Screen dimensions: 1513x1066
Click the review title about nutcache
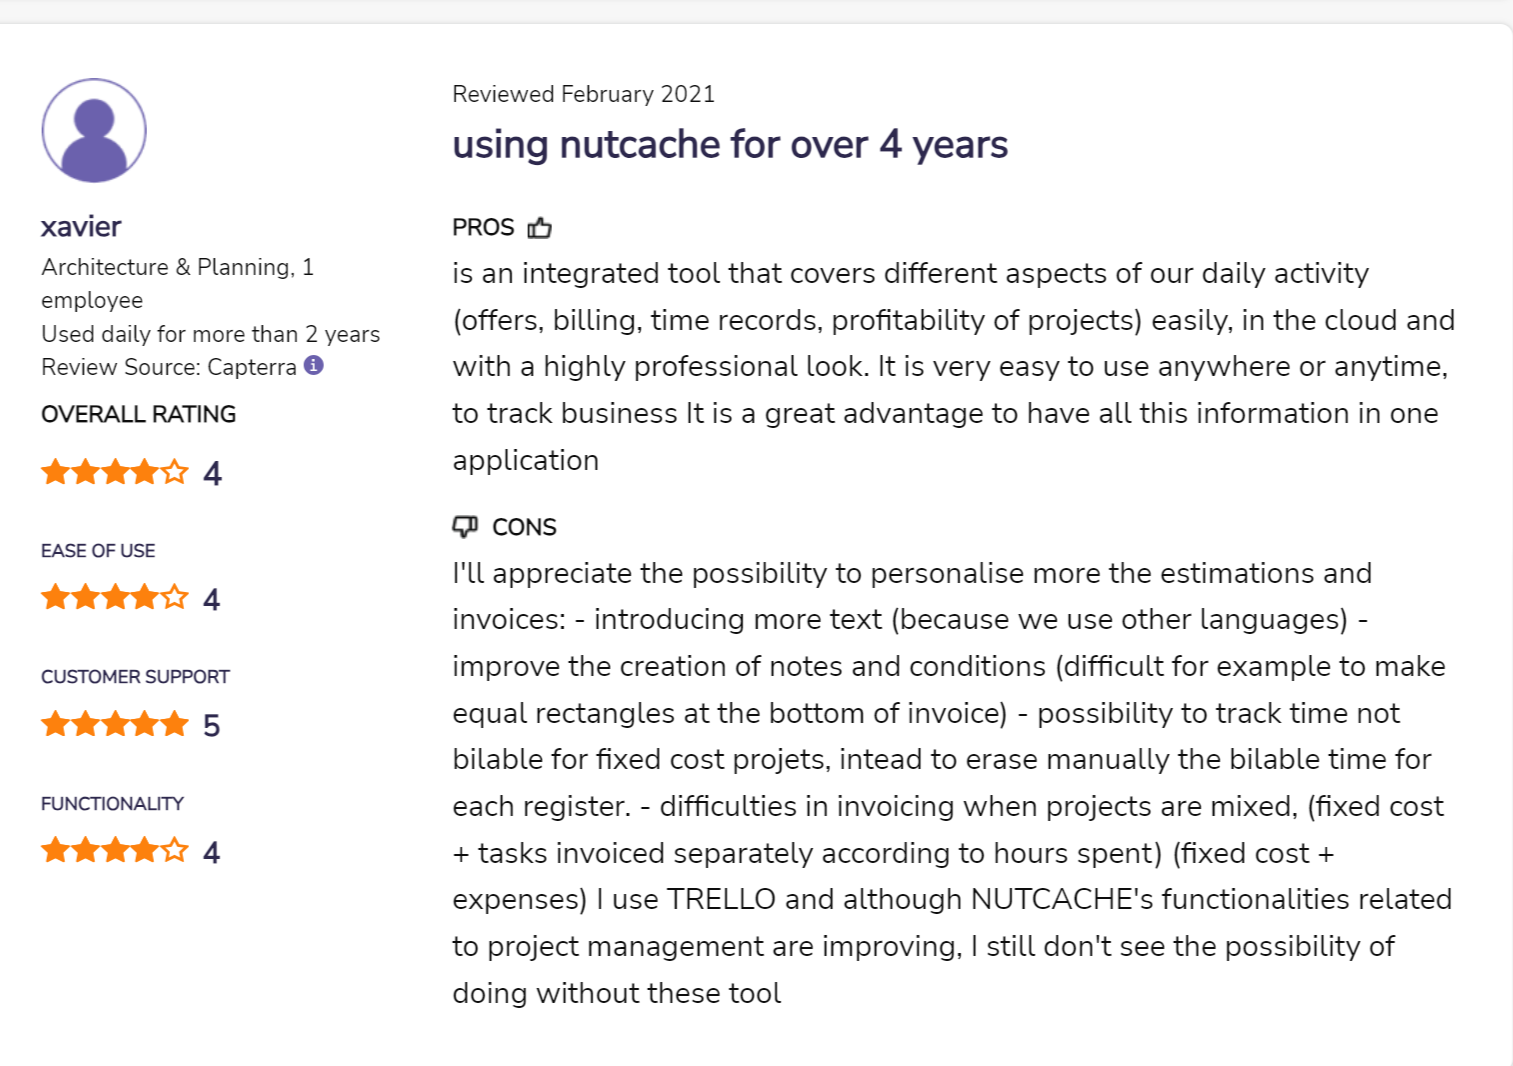coord(730,145)
